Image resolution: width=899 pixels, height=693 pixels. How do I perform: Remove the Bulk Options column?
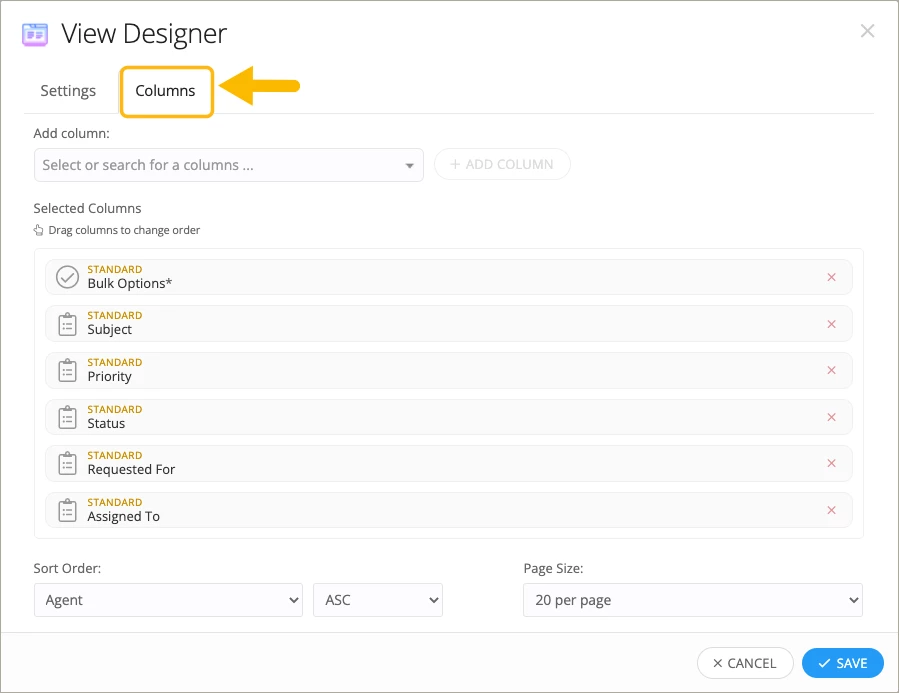831,277
